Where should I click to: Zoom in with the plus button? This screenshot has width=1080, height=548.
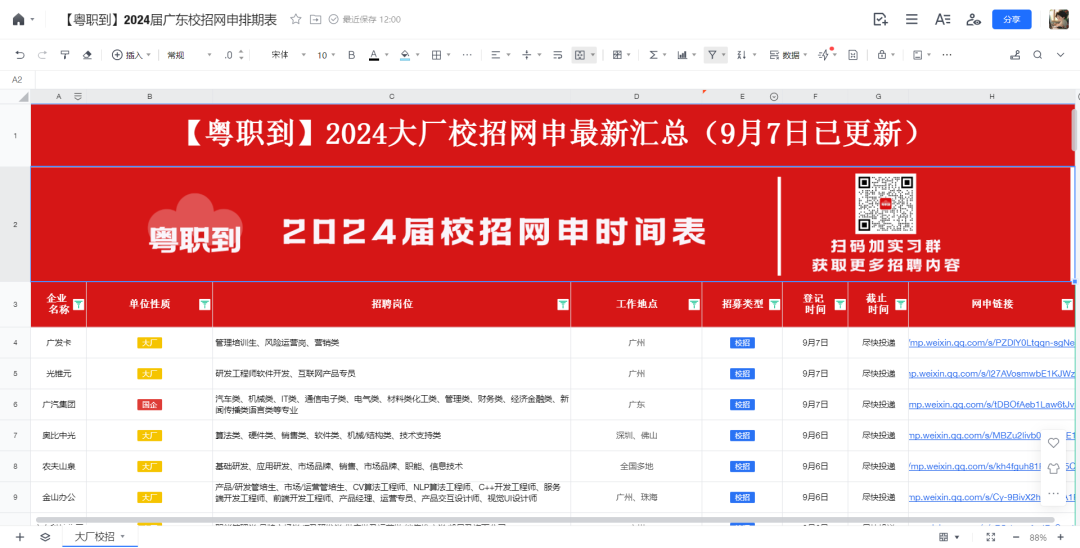coord(1061,537)
